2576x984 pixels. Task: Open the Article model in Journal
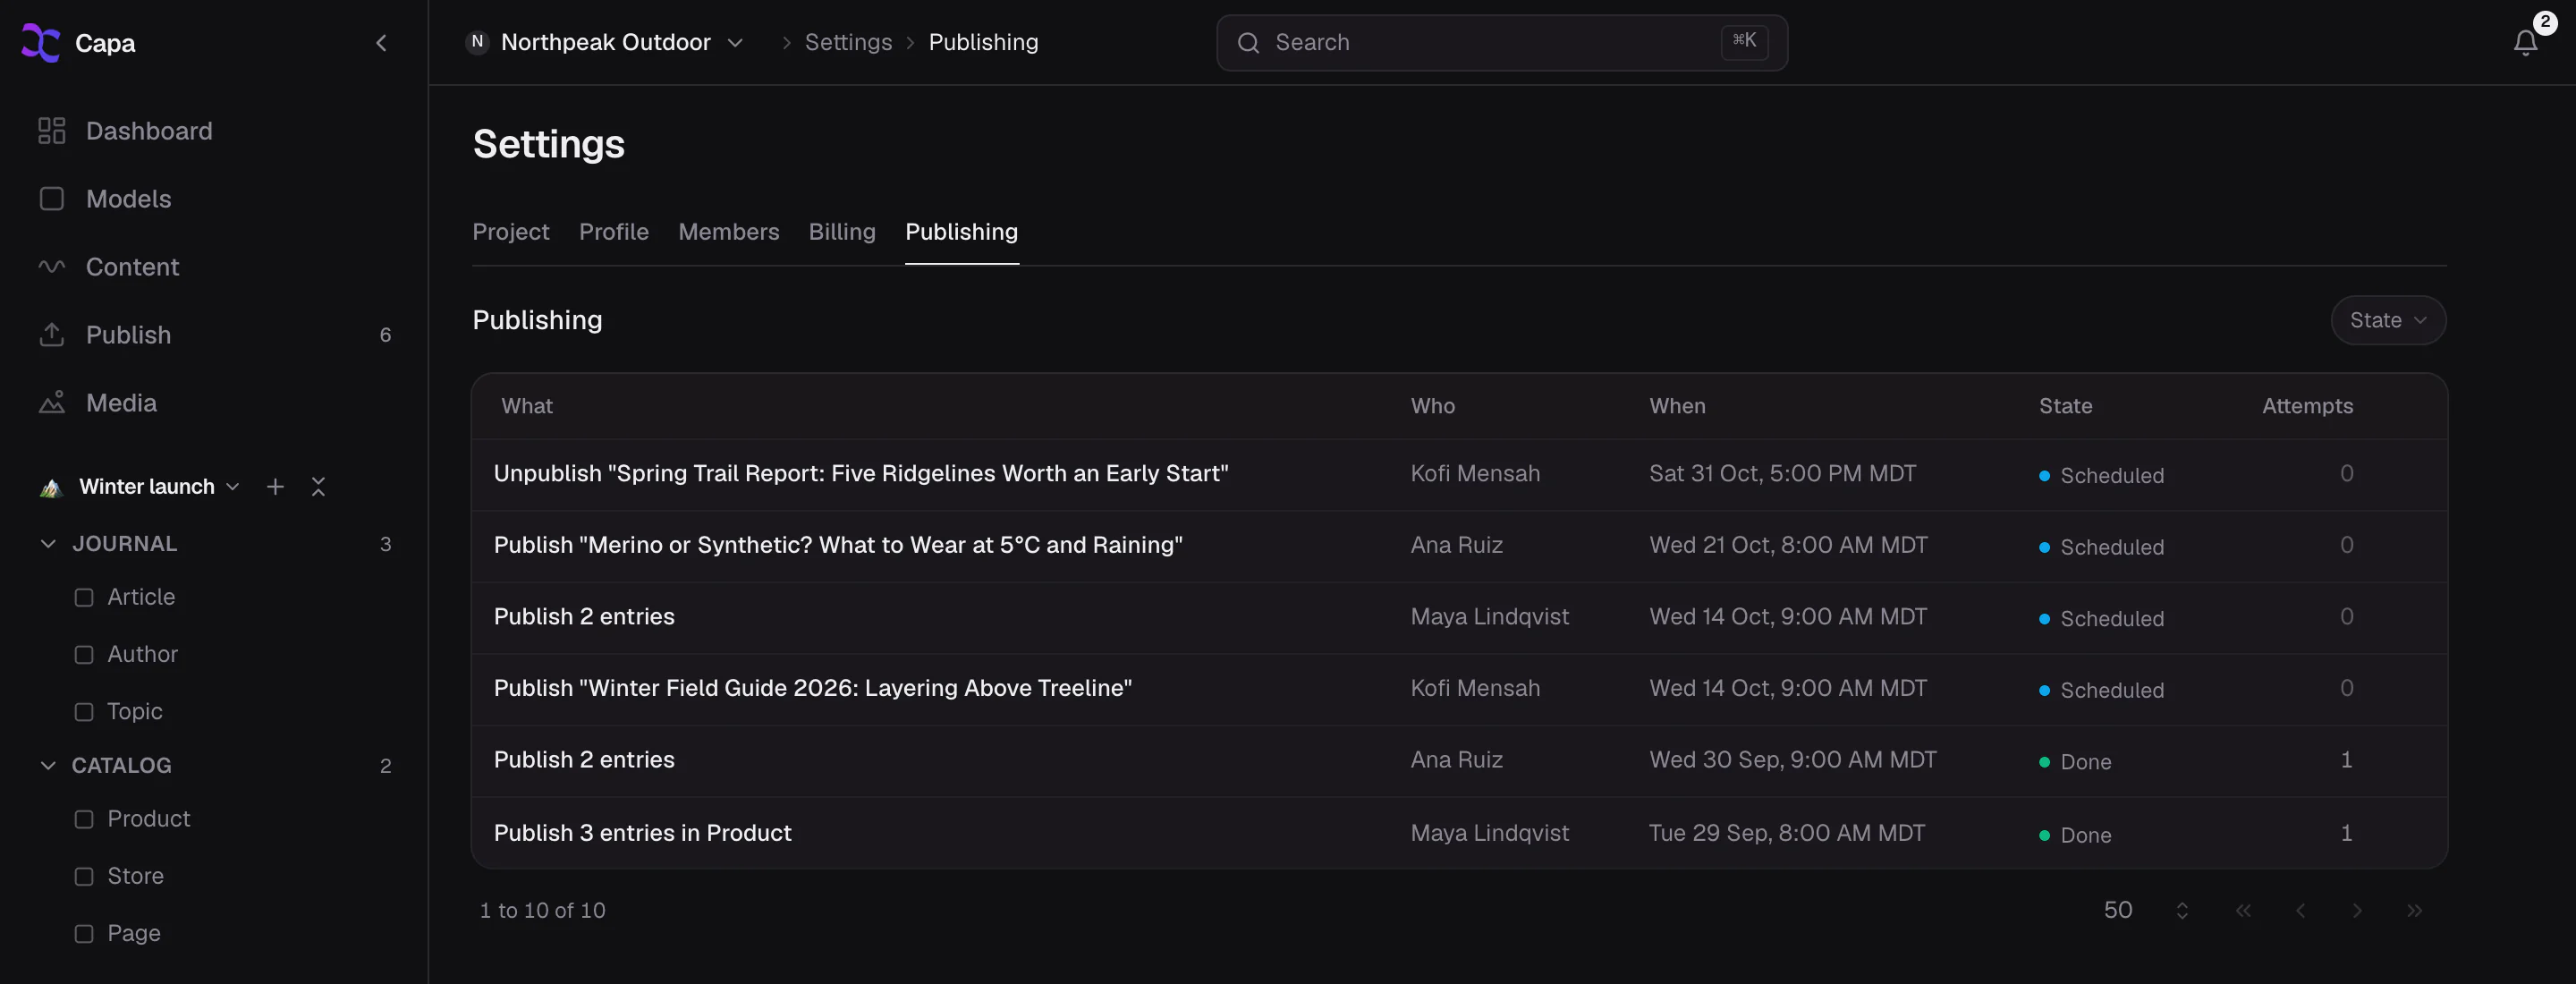tap(141, 597)
